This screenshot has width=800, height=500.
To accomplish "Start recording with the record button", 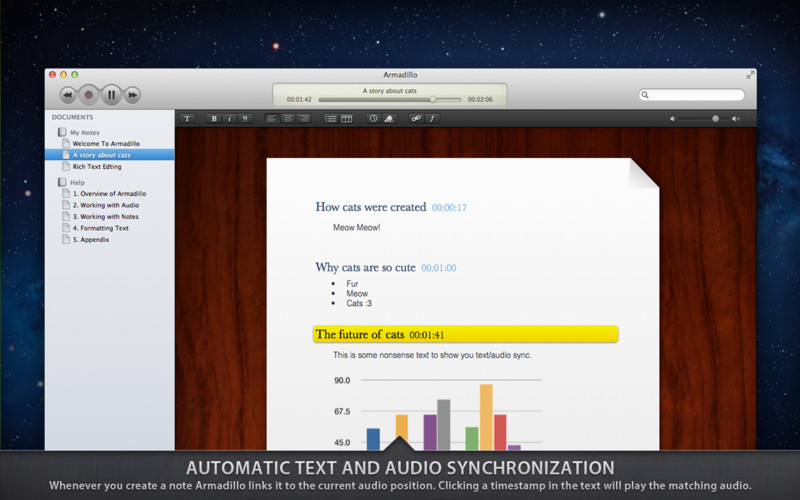I will point(89,95).
